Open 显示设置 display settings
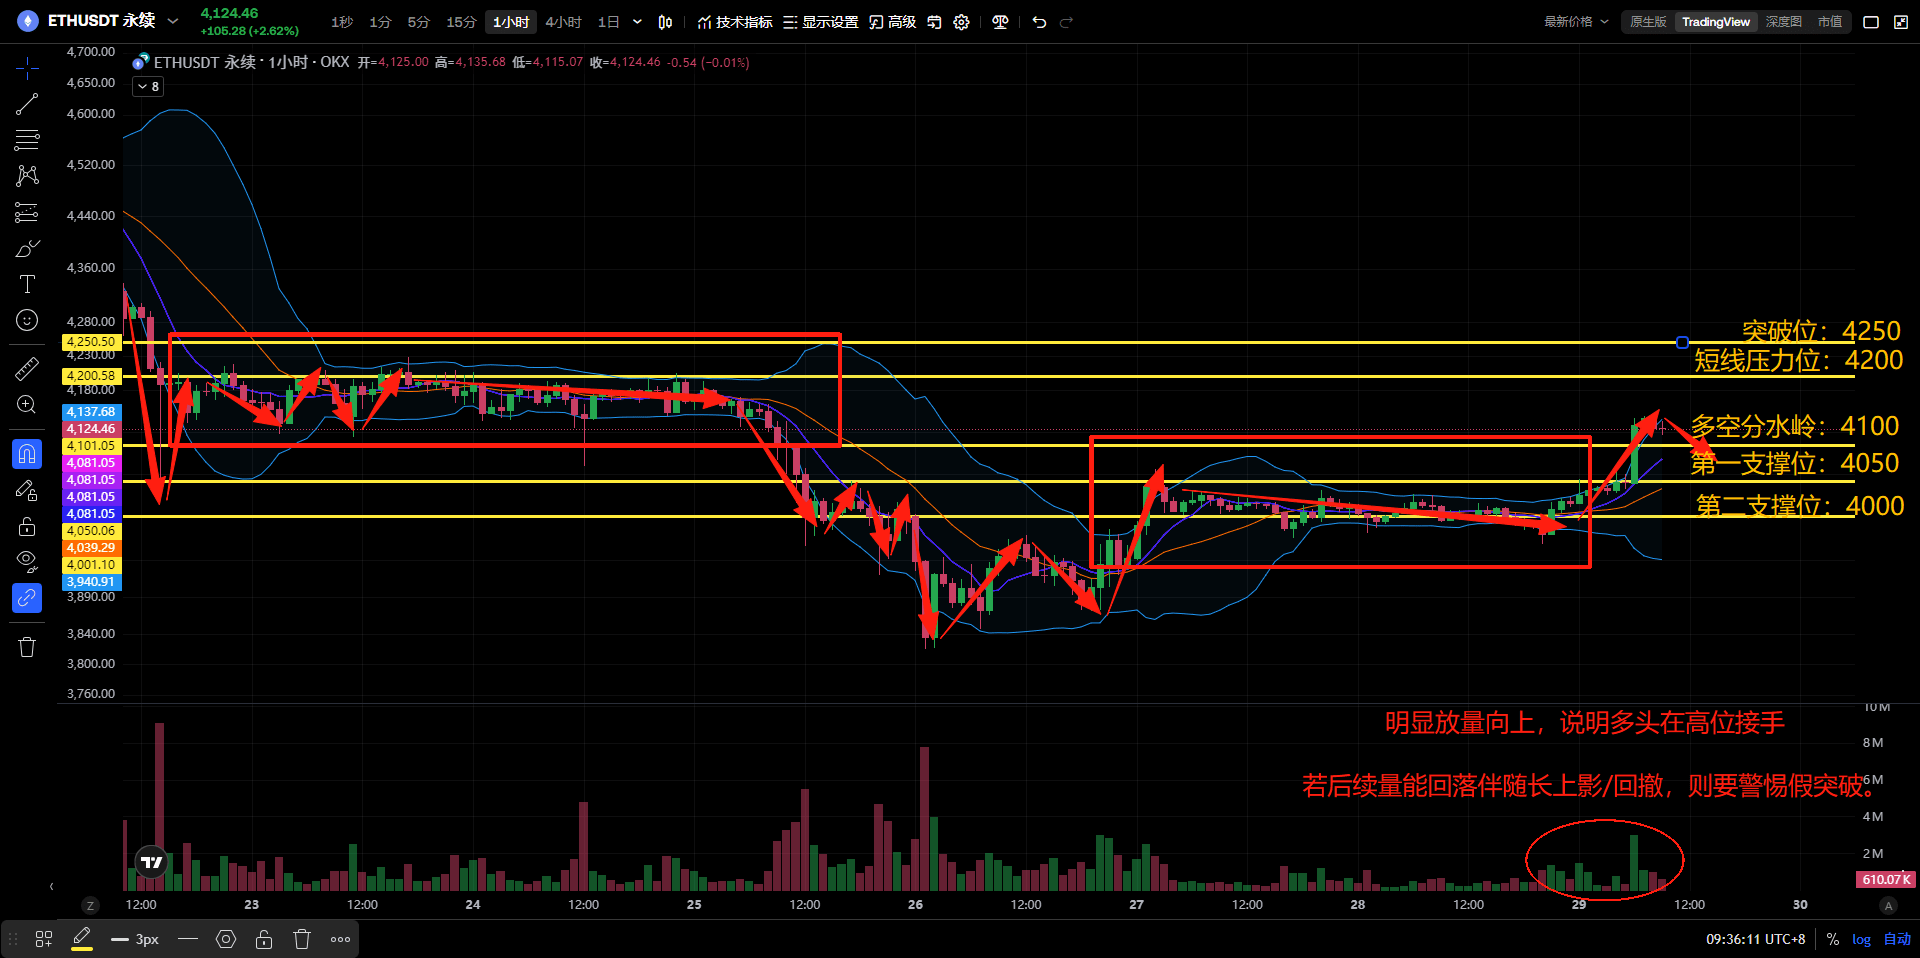Image resolution: width=1920 pixels, height=958 pixels. coord(820,22)
